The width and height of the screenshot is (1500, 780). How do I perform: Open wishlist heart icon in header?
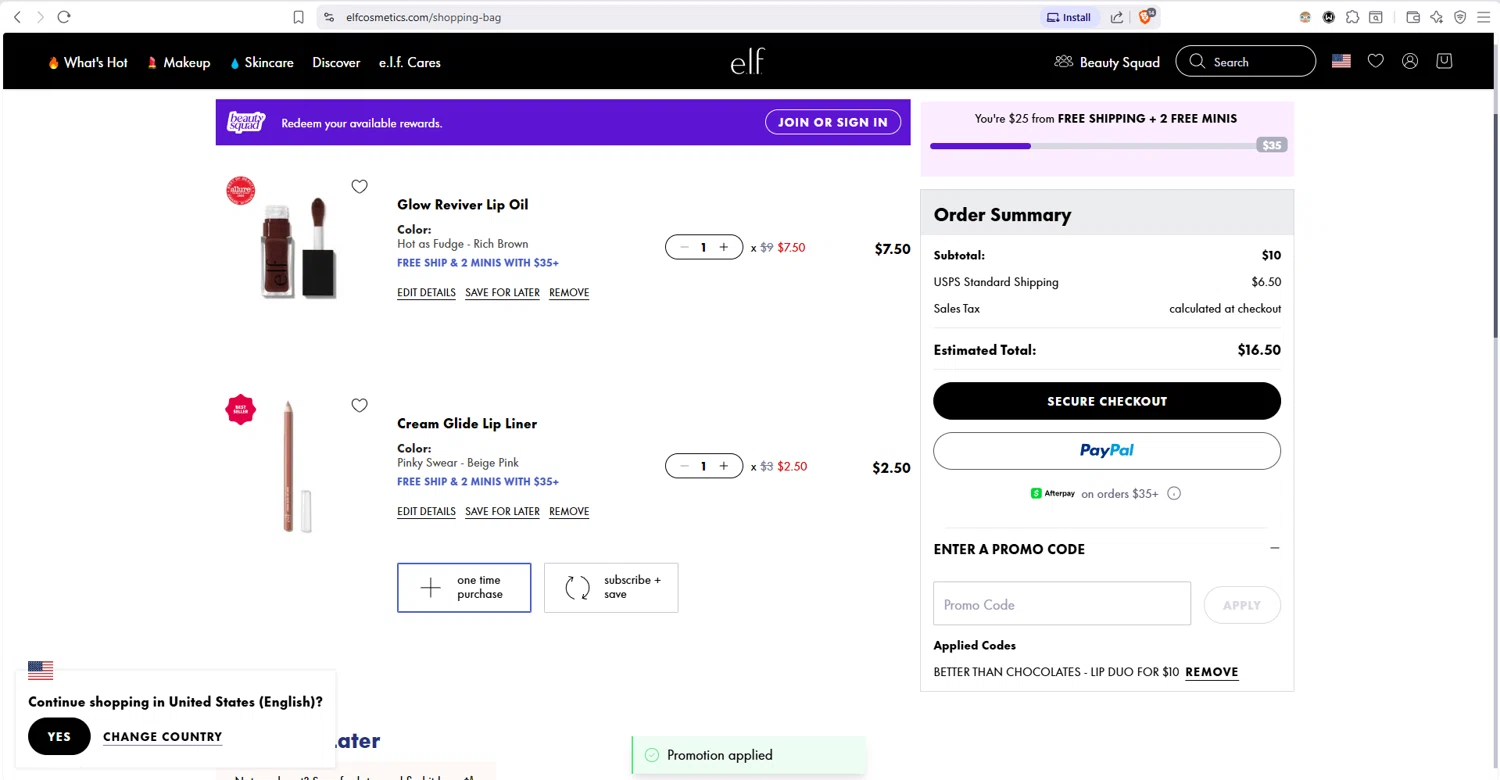tap(1376, 61)
